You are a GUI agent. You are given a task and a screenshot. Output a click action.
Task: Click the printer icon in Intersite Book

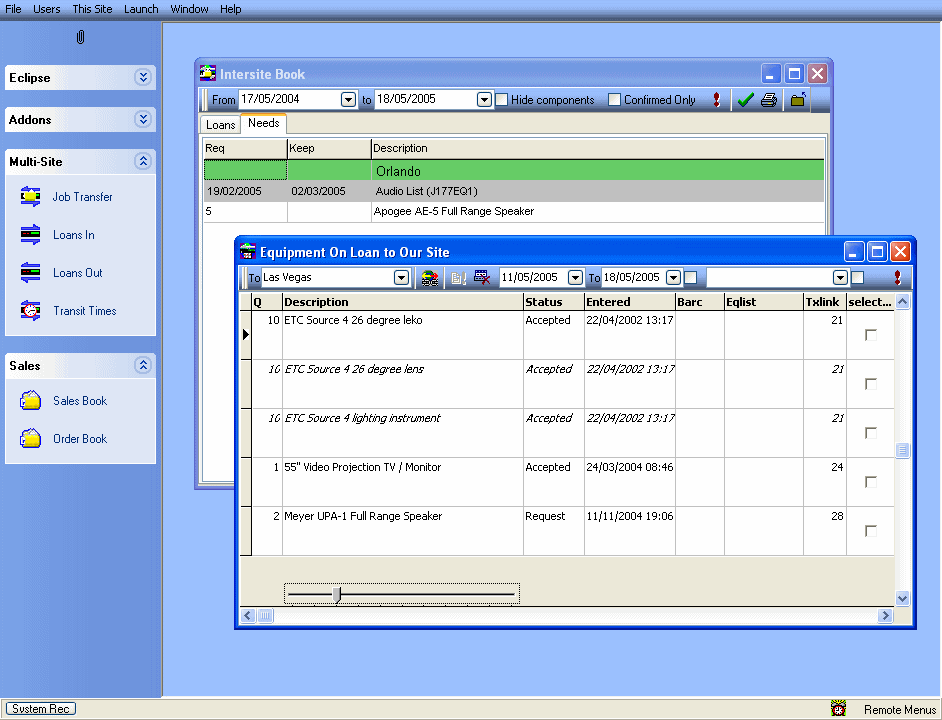tap(769, 100)
